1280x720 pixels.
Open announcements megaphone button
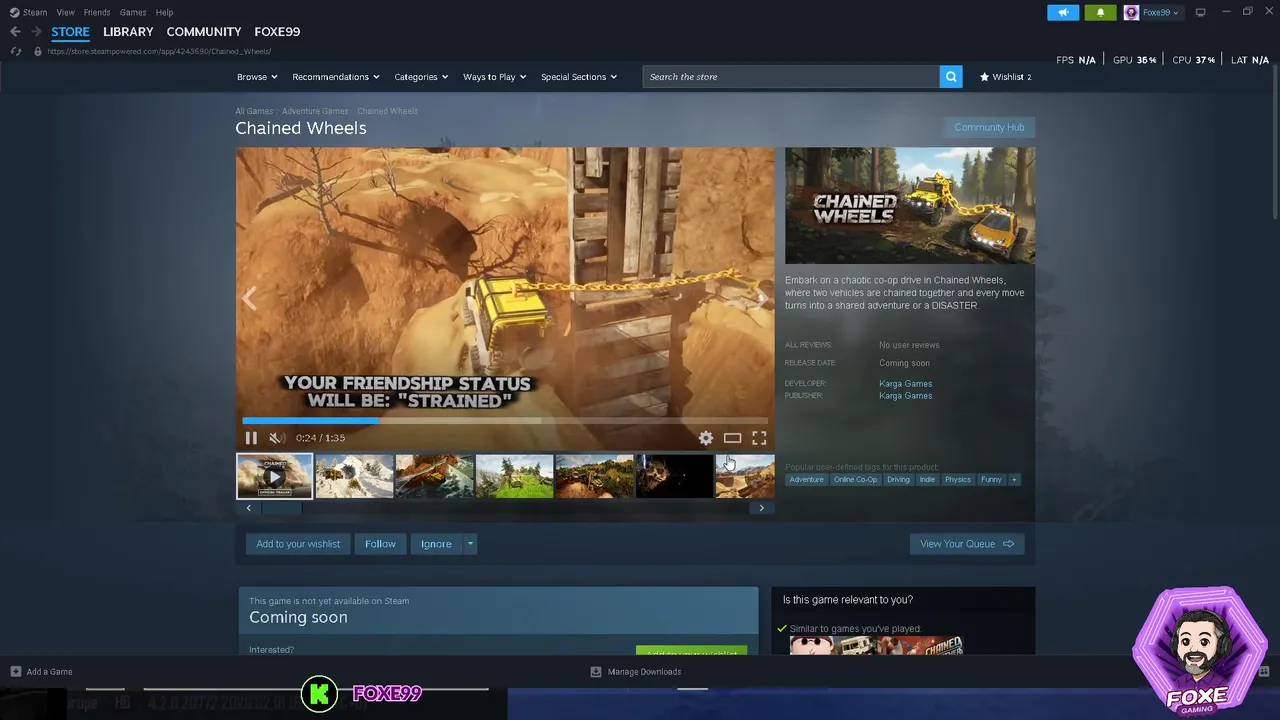click(x=1063, y=12)
